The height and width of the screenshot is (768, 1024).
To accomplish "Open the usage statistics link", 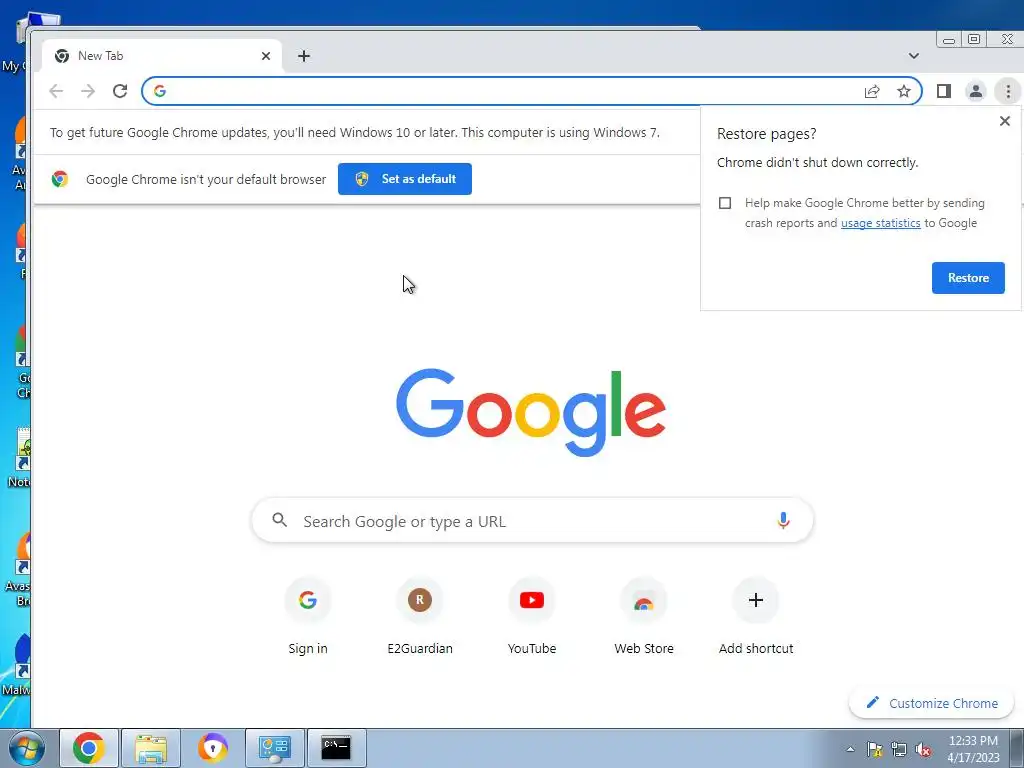I will pos(880,223).
